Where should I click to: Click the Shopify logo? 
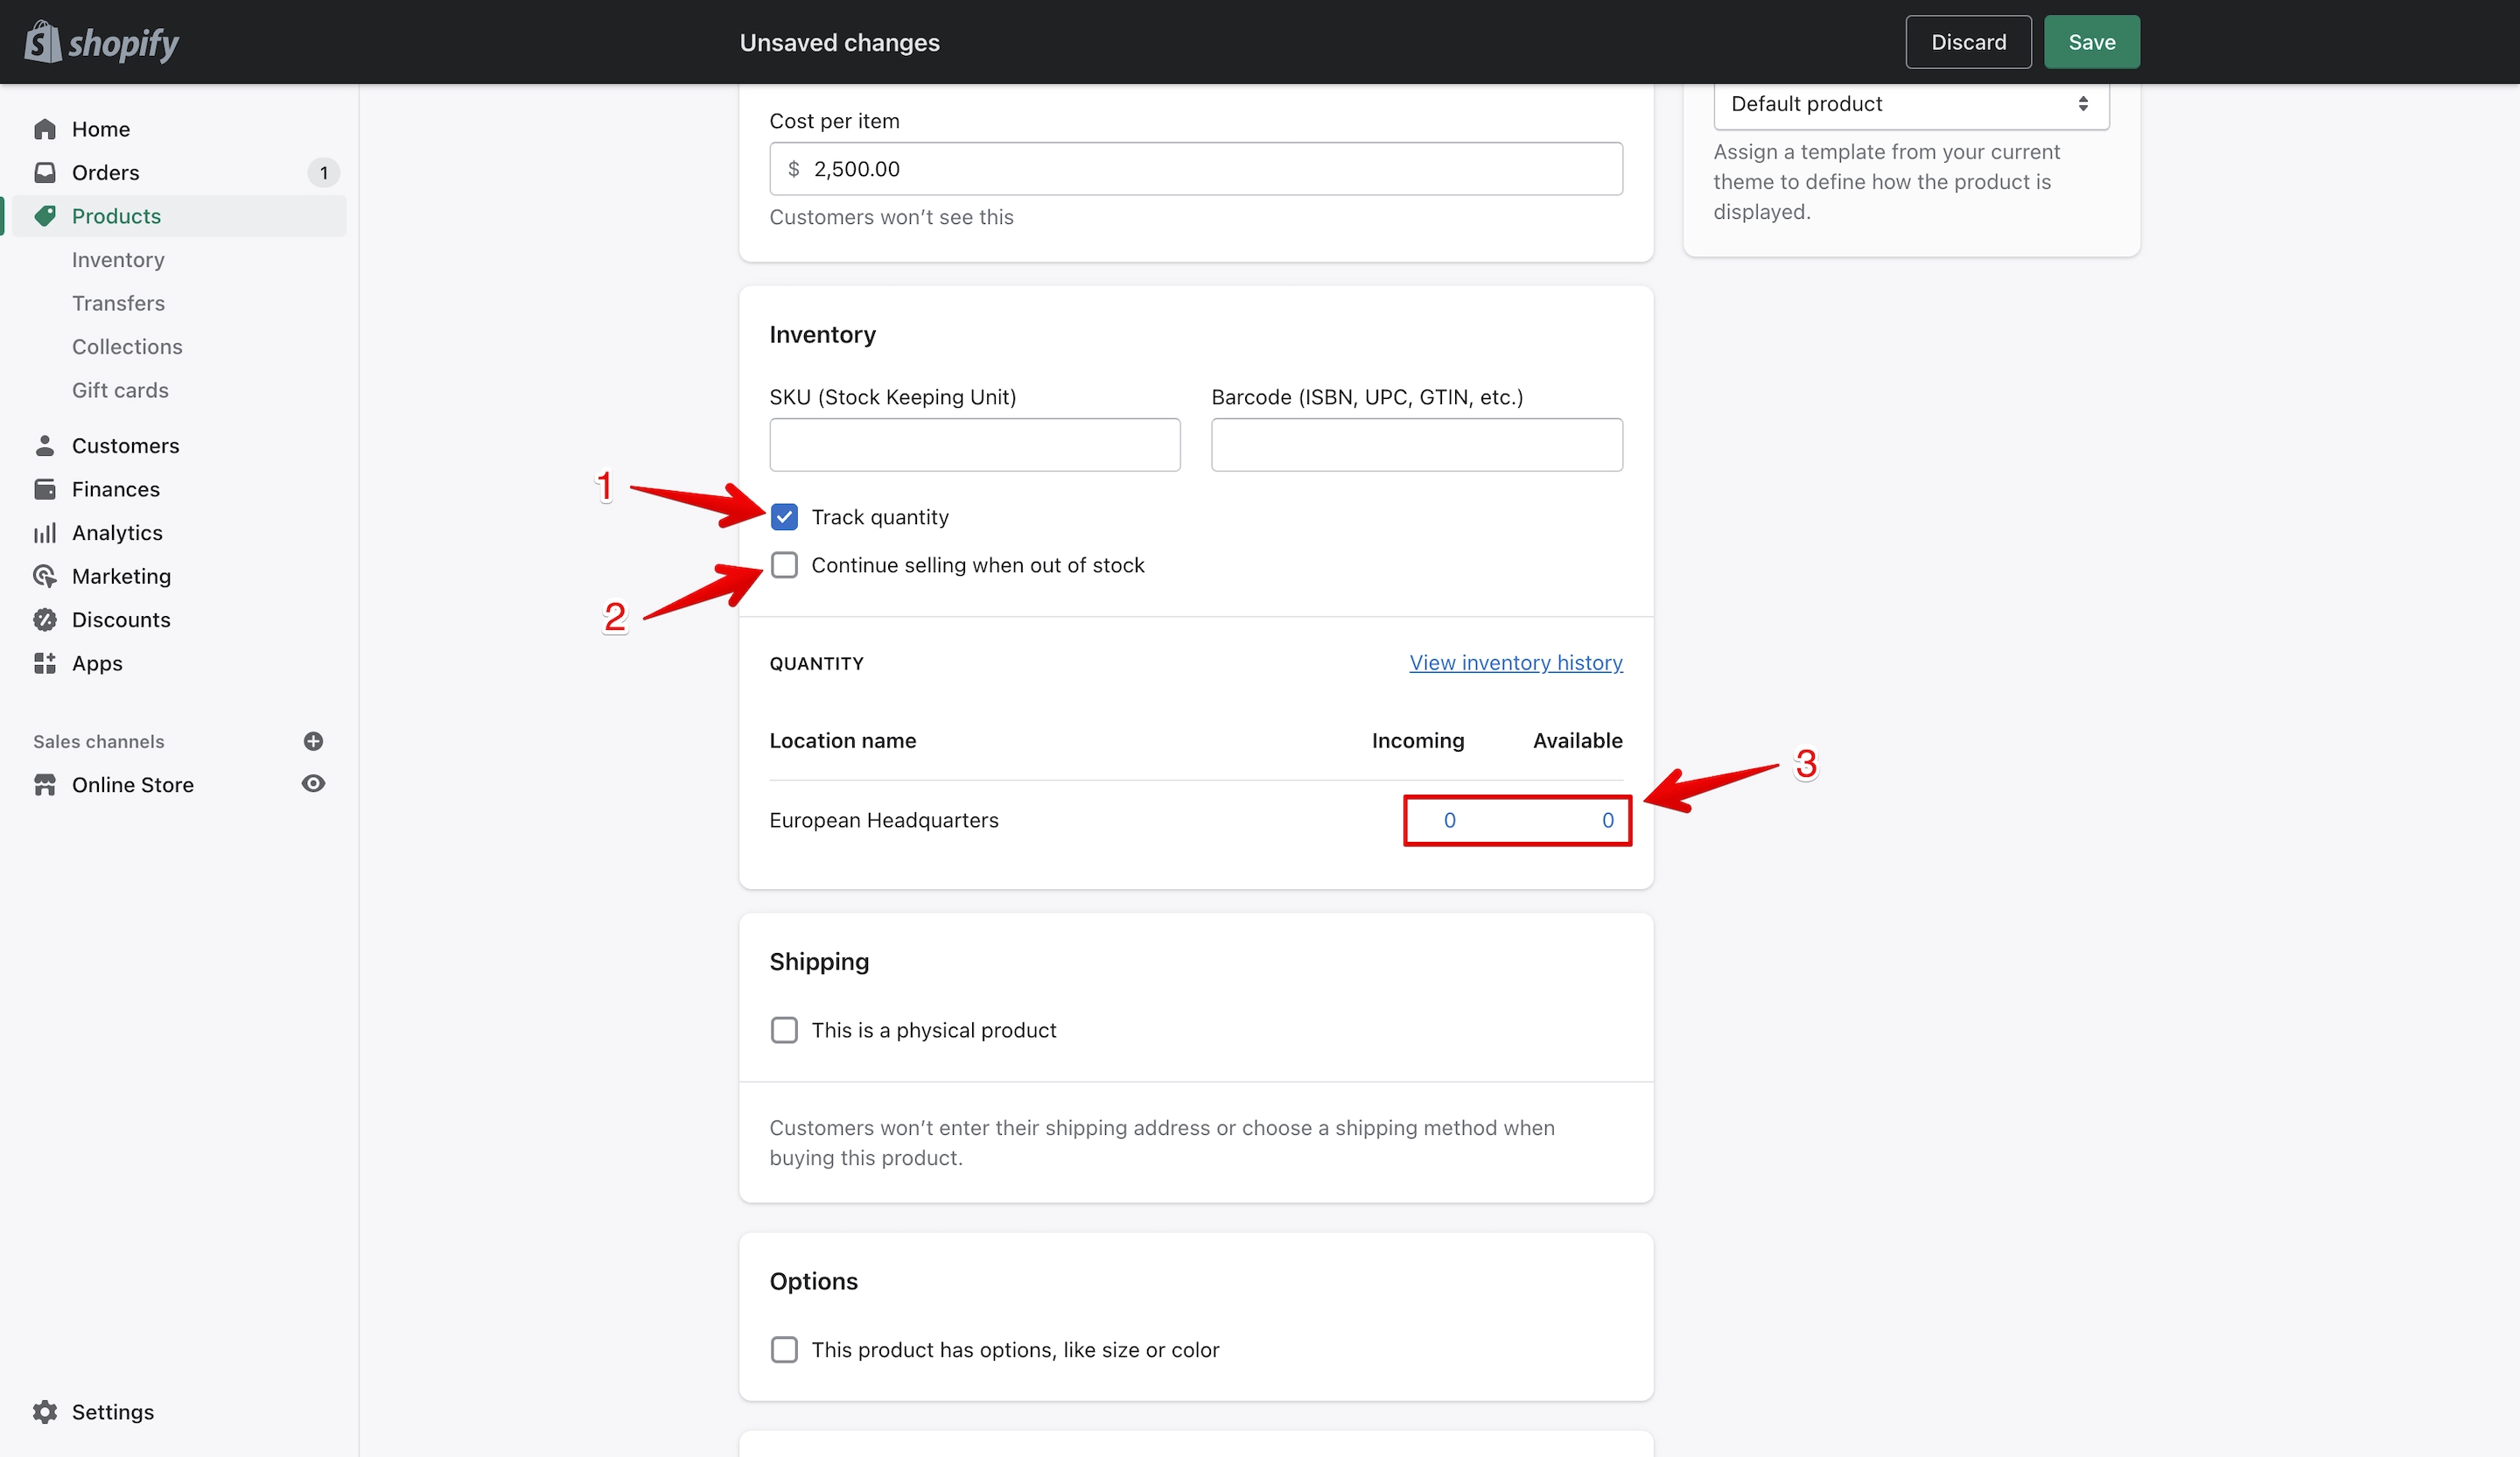101,42
